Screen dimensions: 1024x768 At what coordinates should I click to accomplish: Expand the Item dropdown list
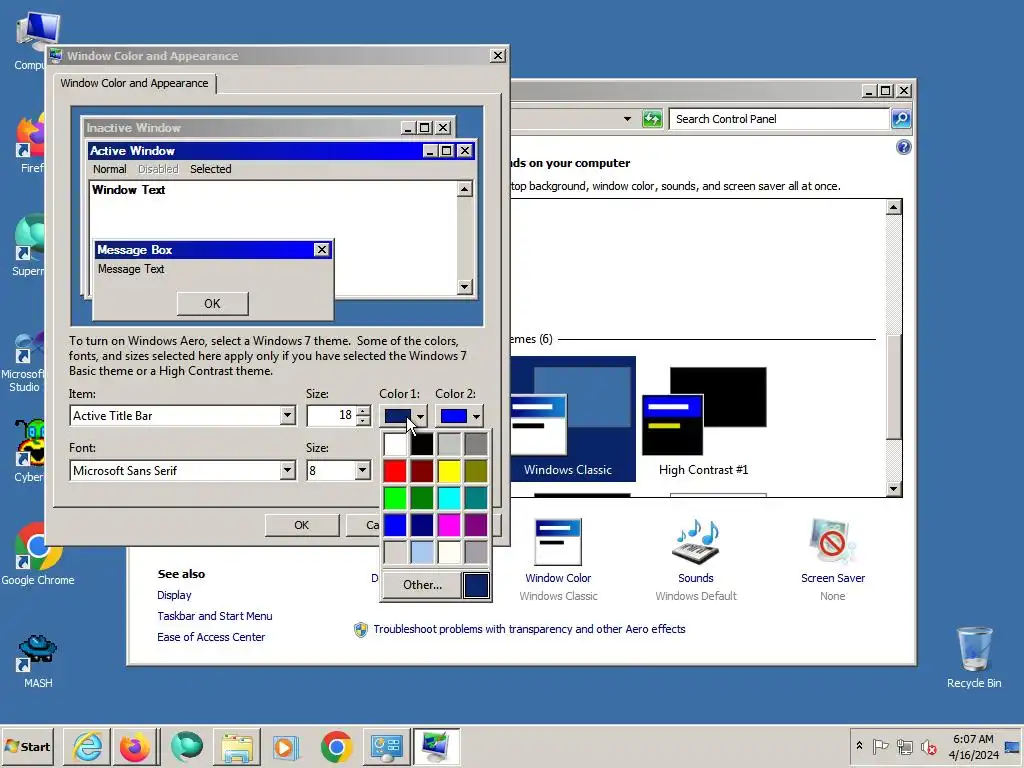pos(287,415)
